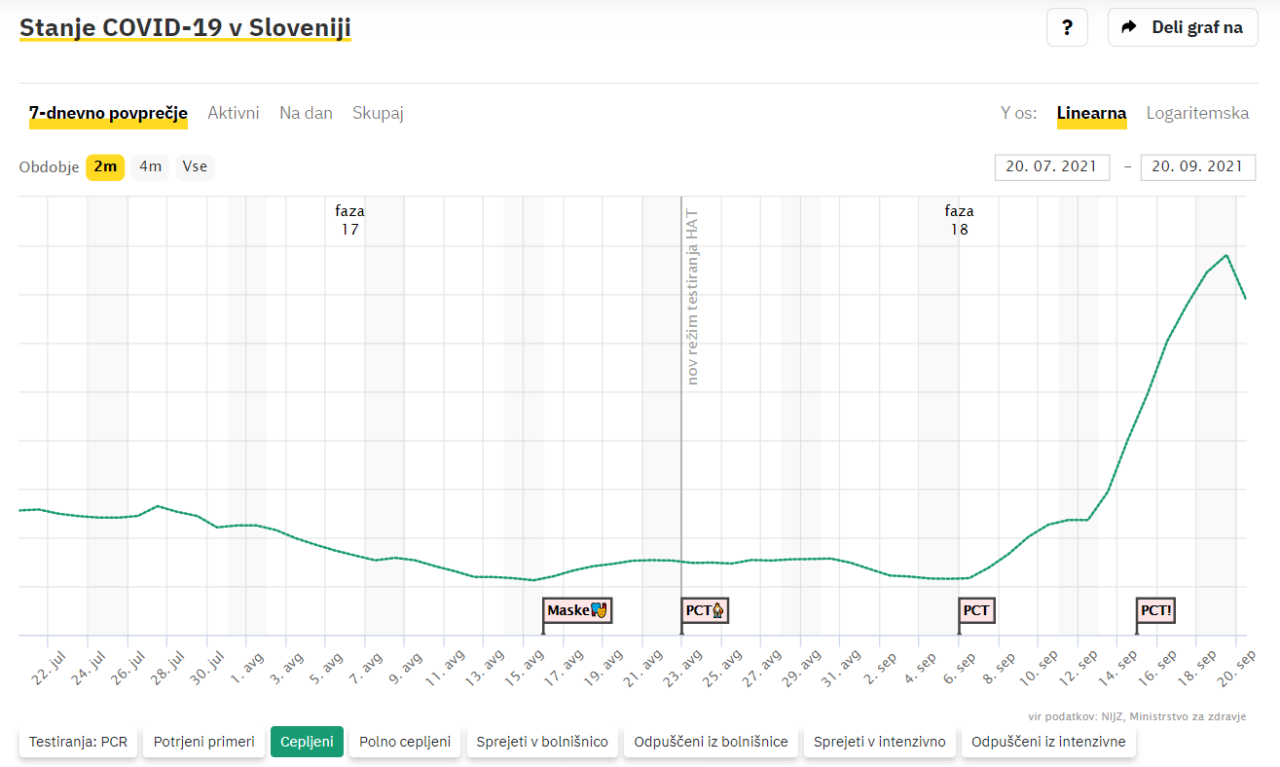Open the start date field 20. 07. 2021
Image resolution: width=1280 pixels, height=767 pixels.
(x=1052, y=167)
